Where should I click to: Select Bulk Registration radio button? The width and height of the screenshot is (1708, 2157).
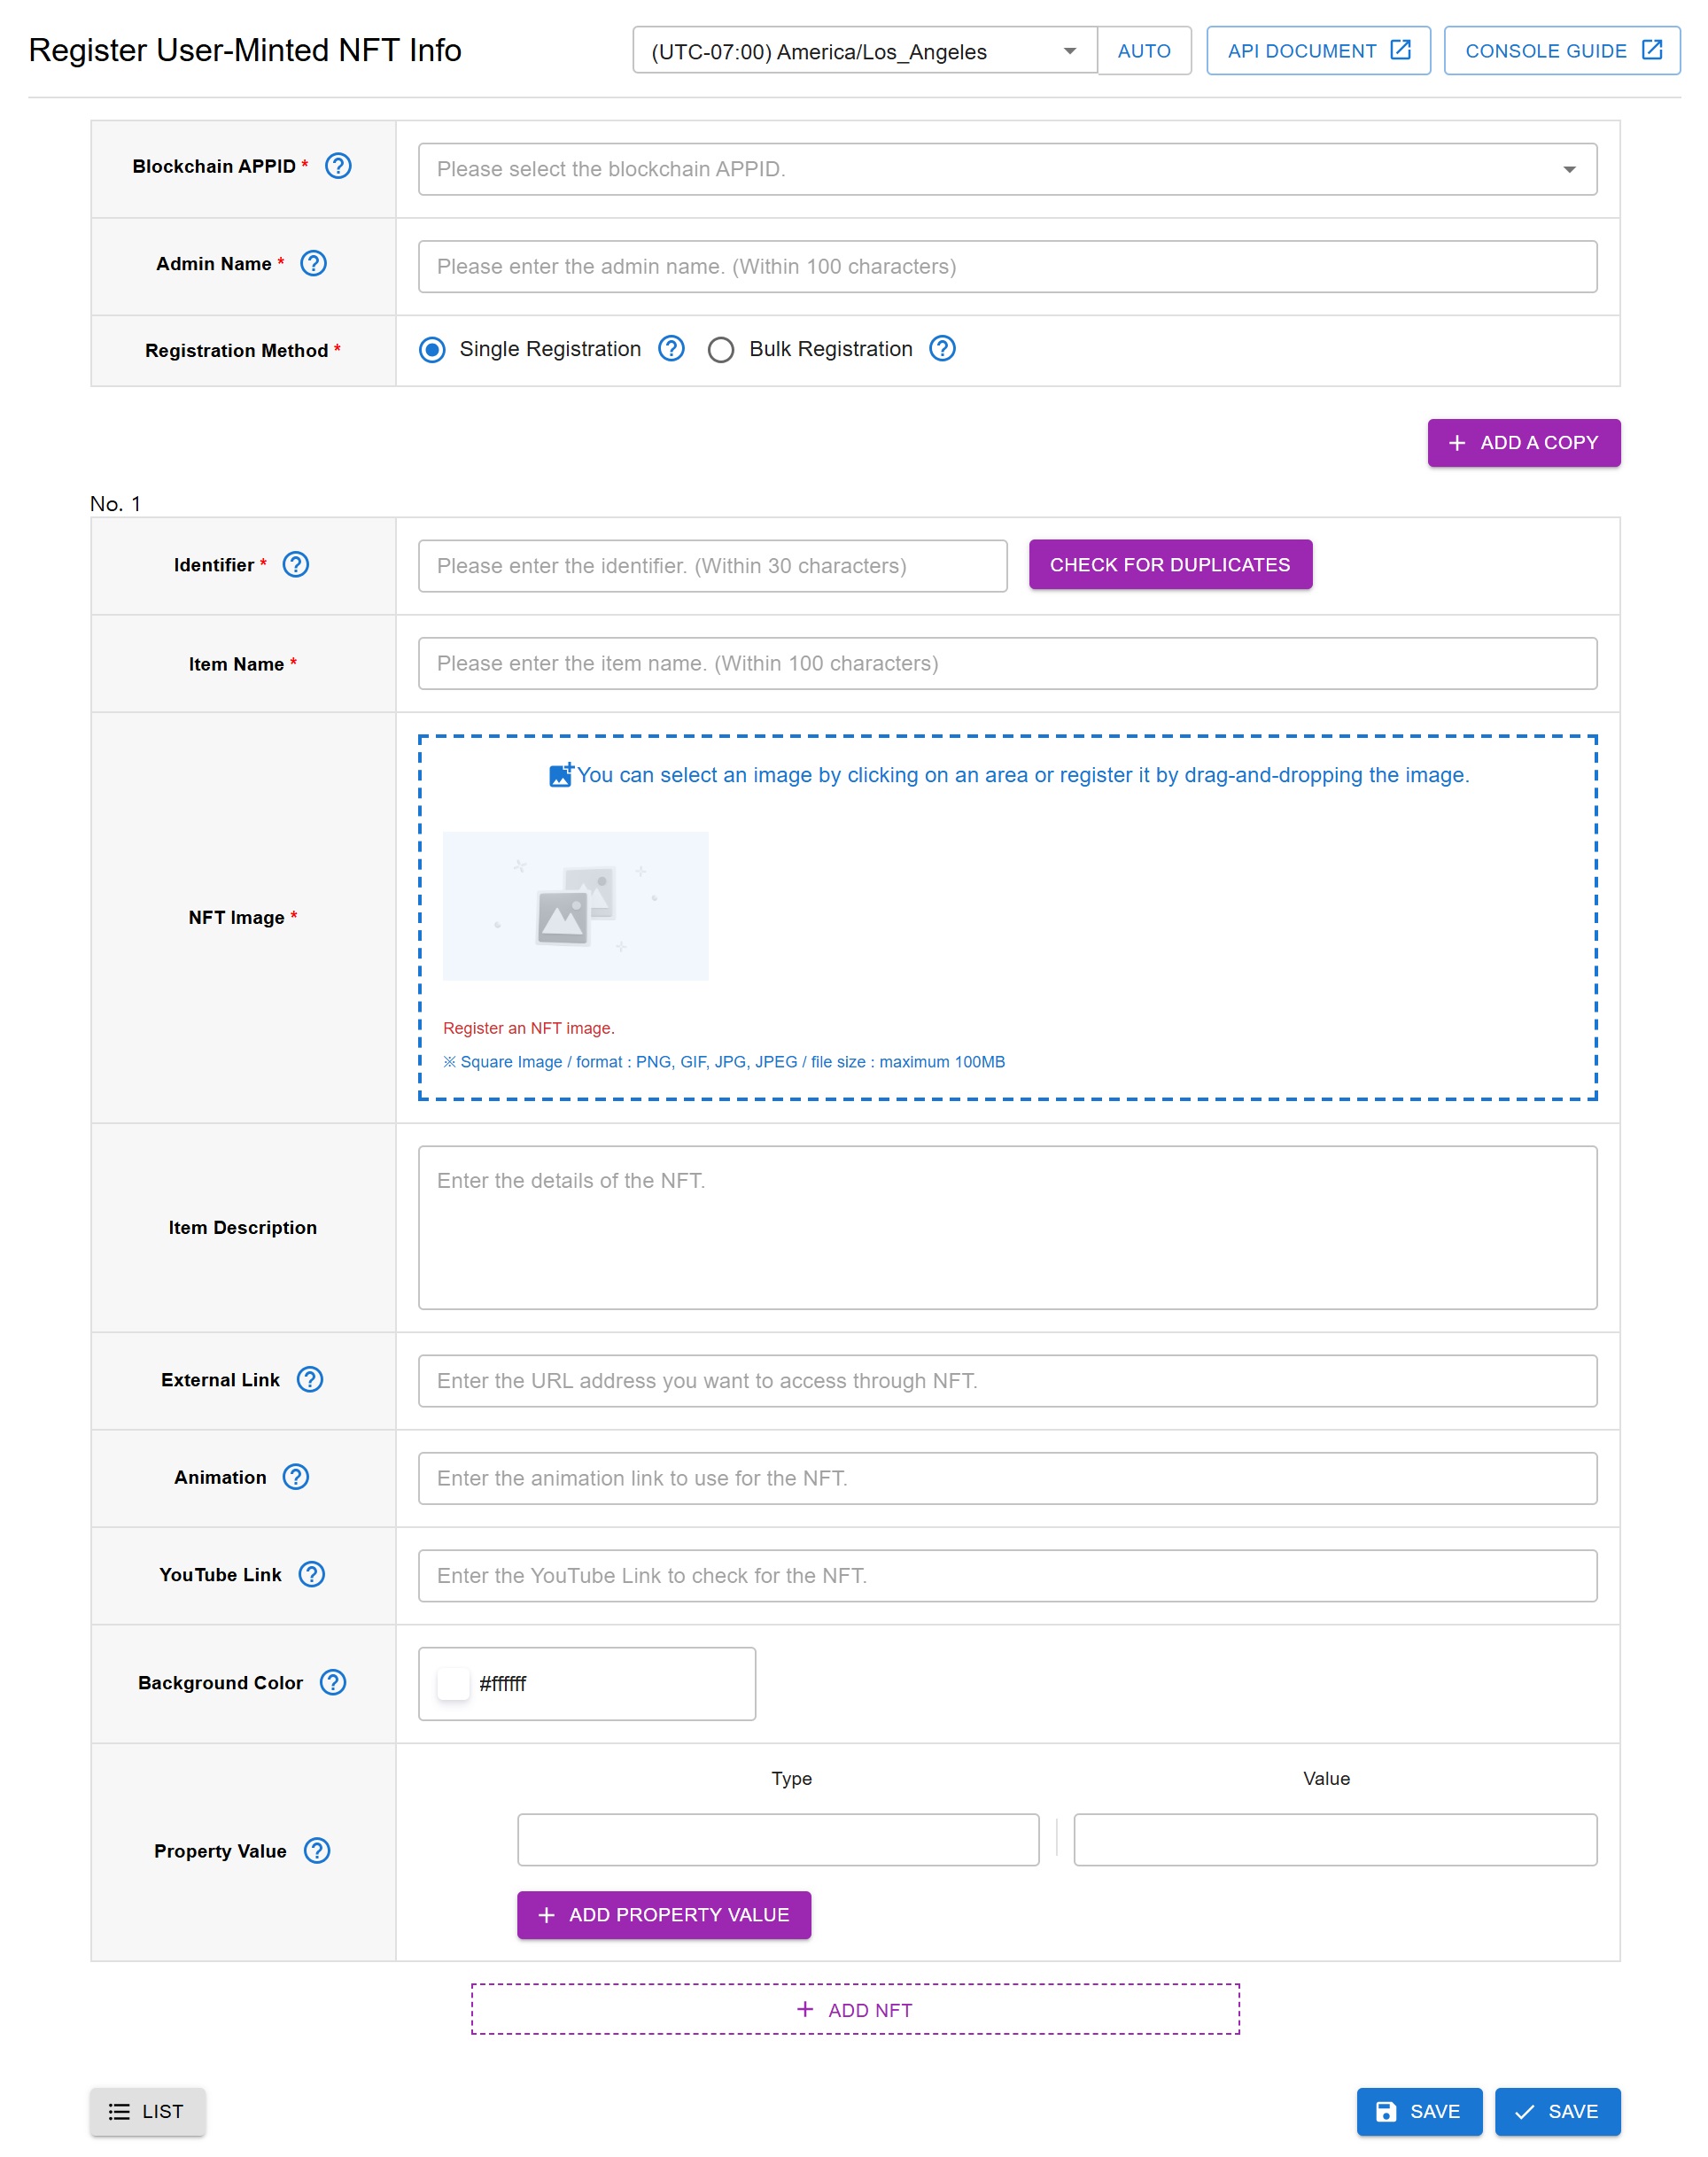point(720,349)
